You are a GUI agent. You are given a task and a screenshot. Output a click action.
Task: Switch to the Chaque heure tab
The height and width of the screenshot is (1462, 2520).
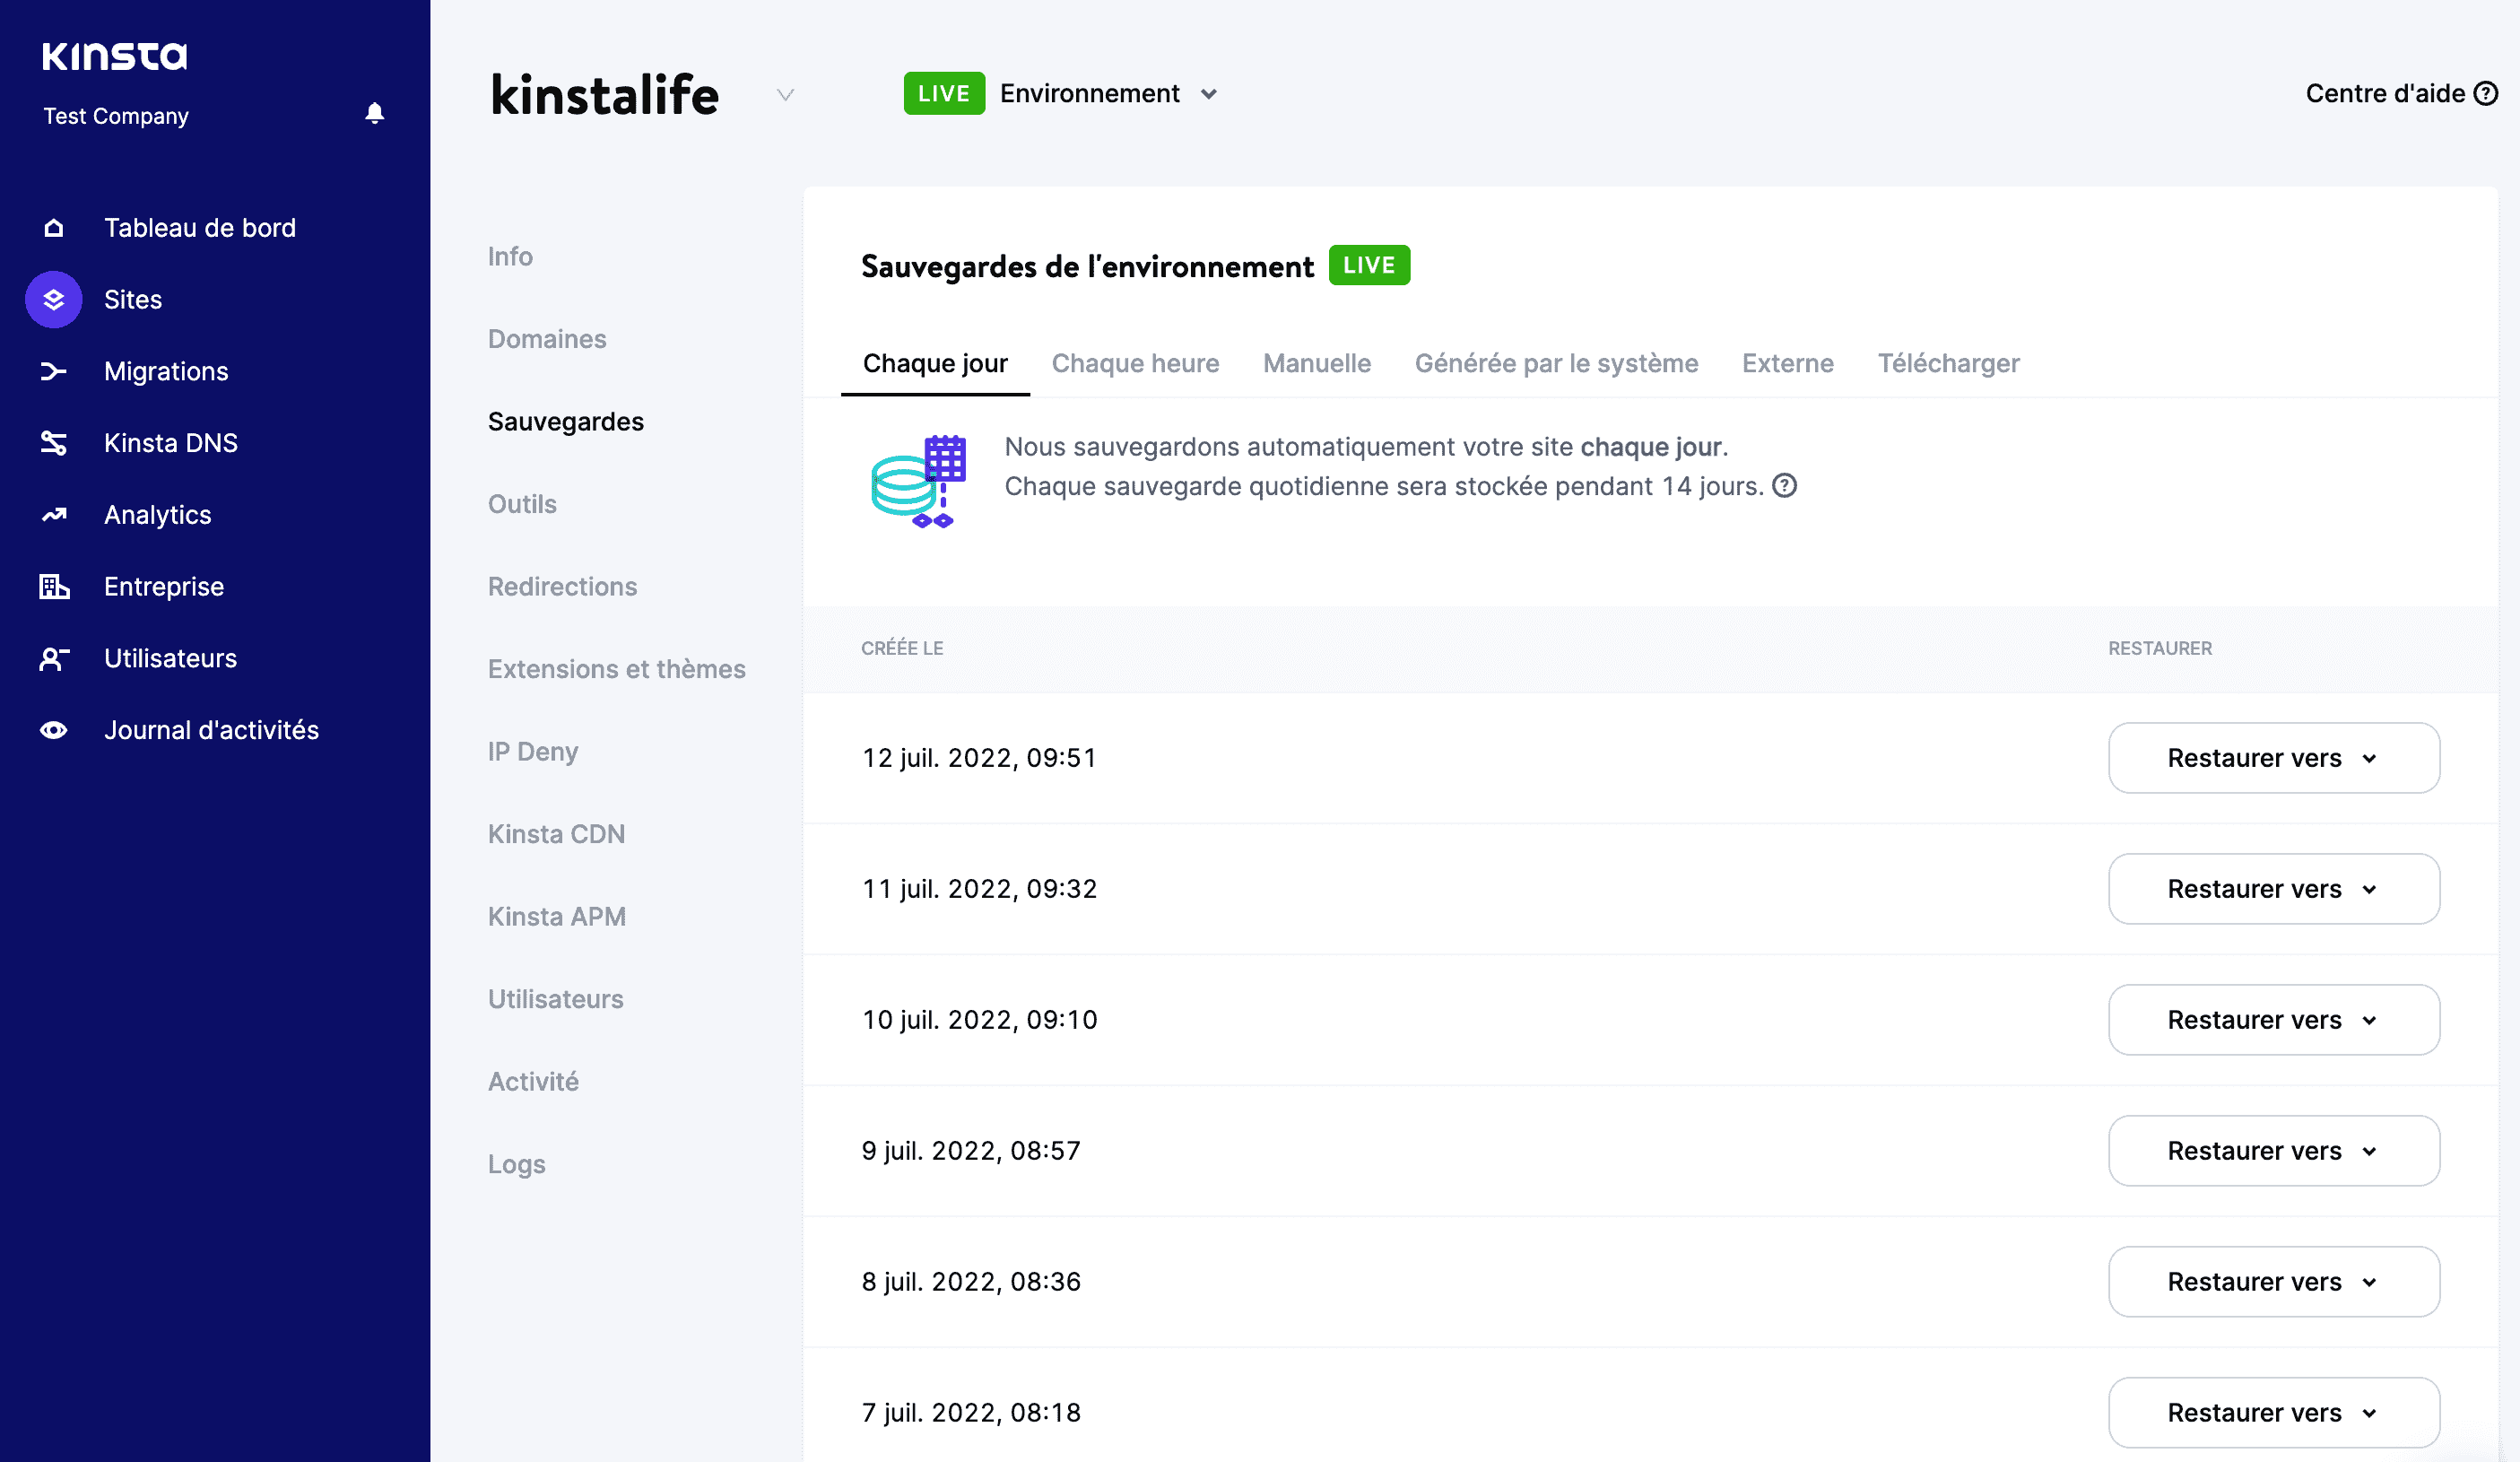1135,363
